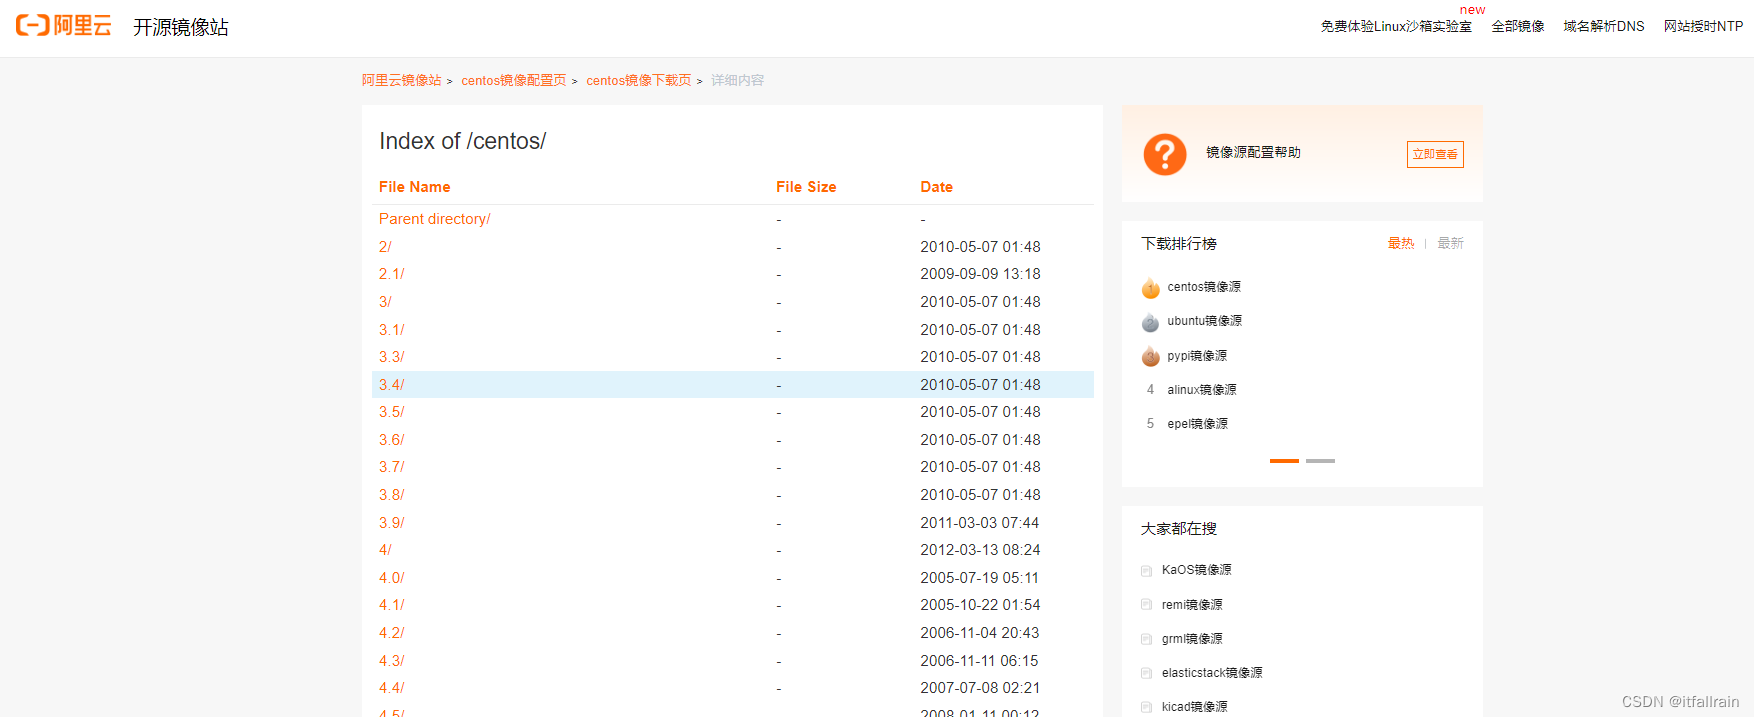Click the small icon beside elasticstack镜像源

pos(1146,673)
